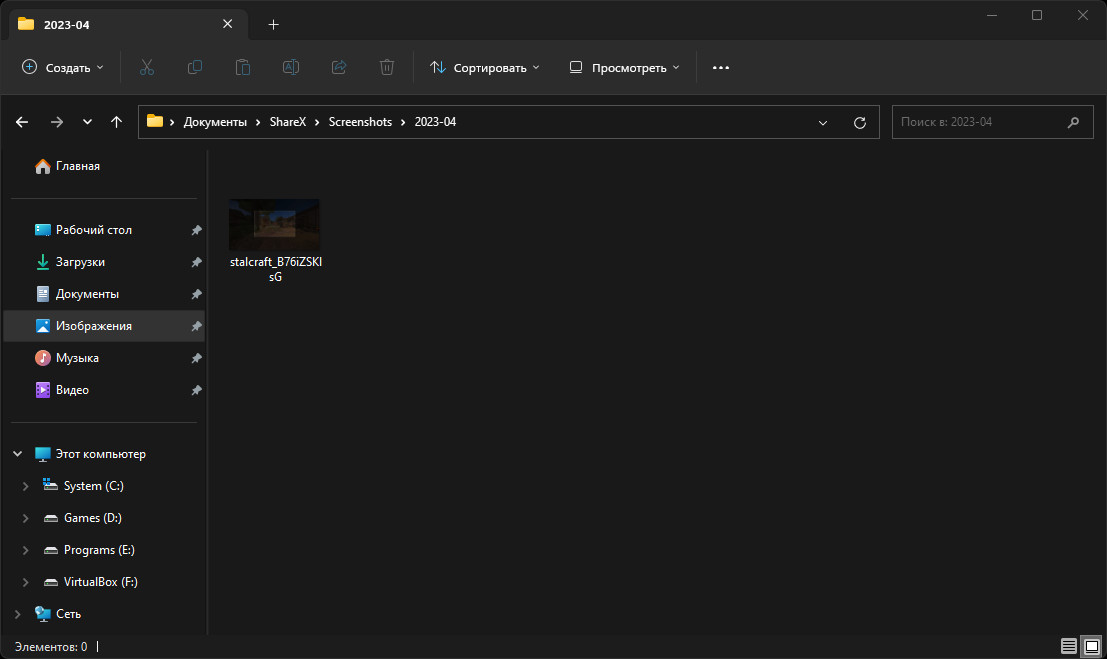Screen dimensions: 1107x659
Task: Click the Создать new item button
Action: (x=62, y=67)
